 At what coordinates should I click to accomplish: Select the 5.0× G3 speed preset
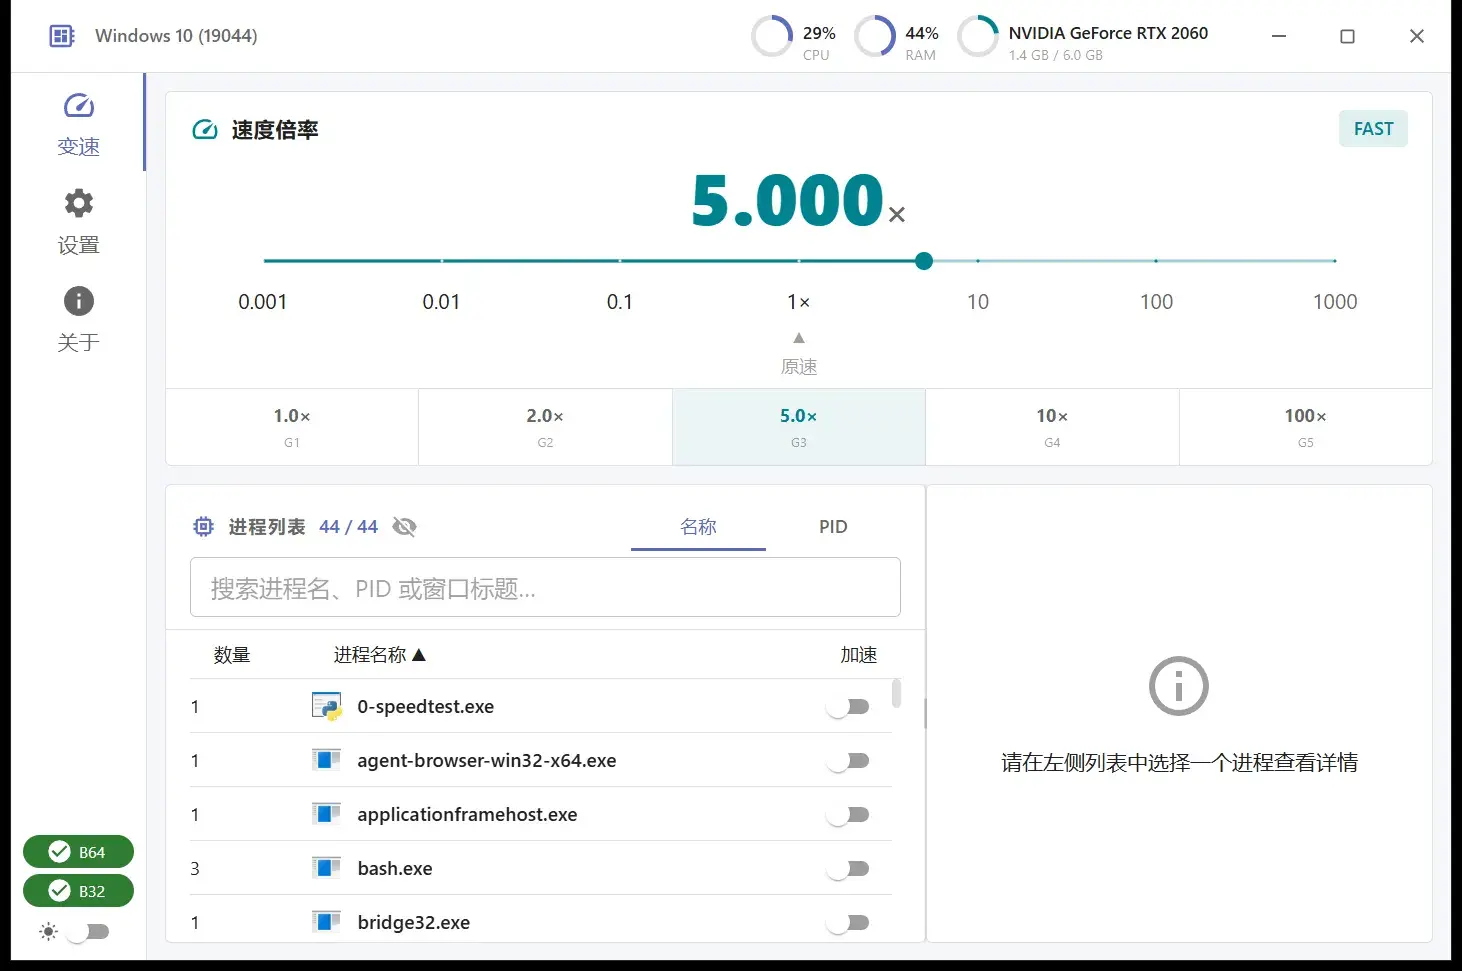799,427
